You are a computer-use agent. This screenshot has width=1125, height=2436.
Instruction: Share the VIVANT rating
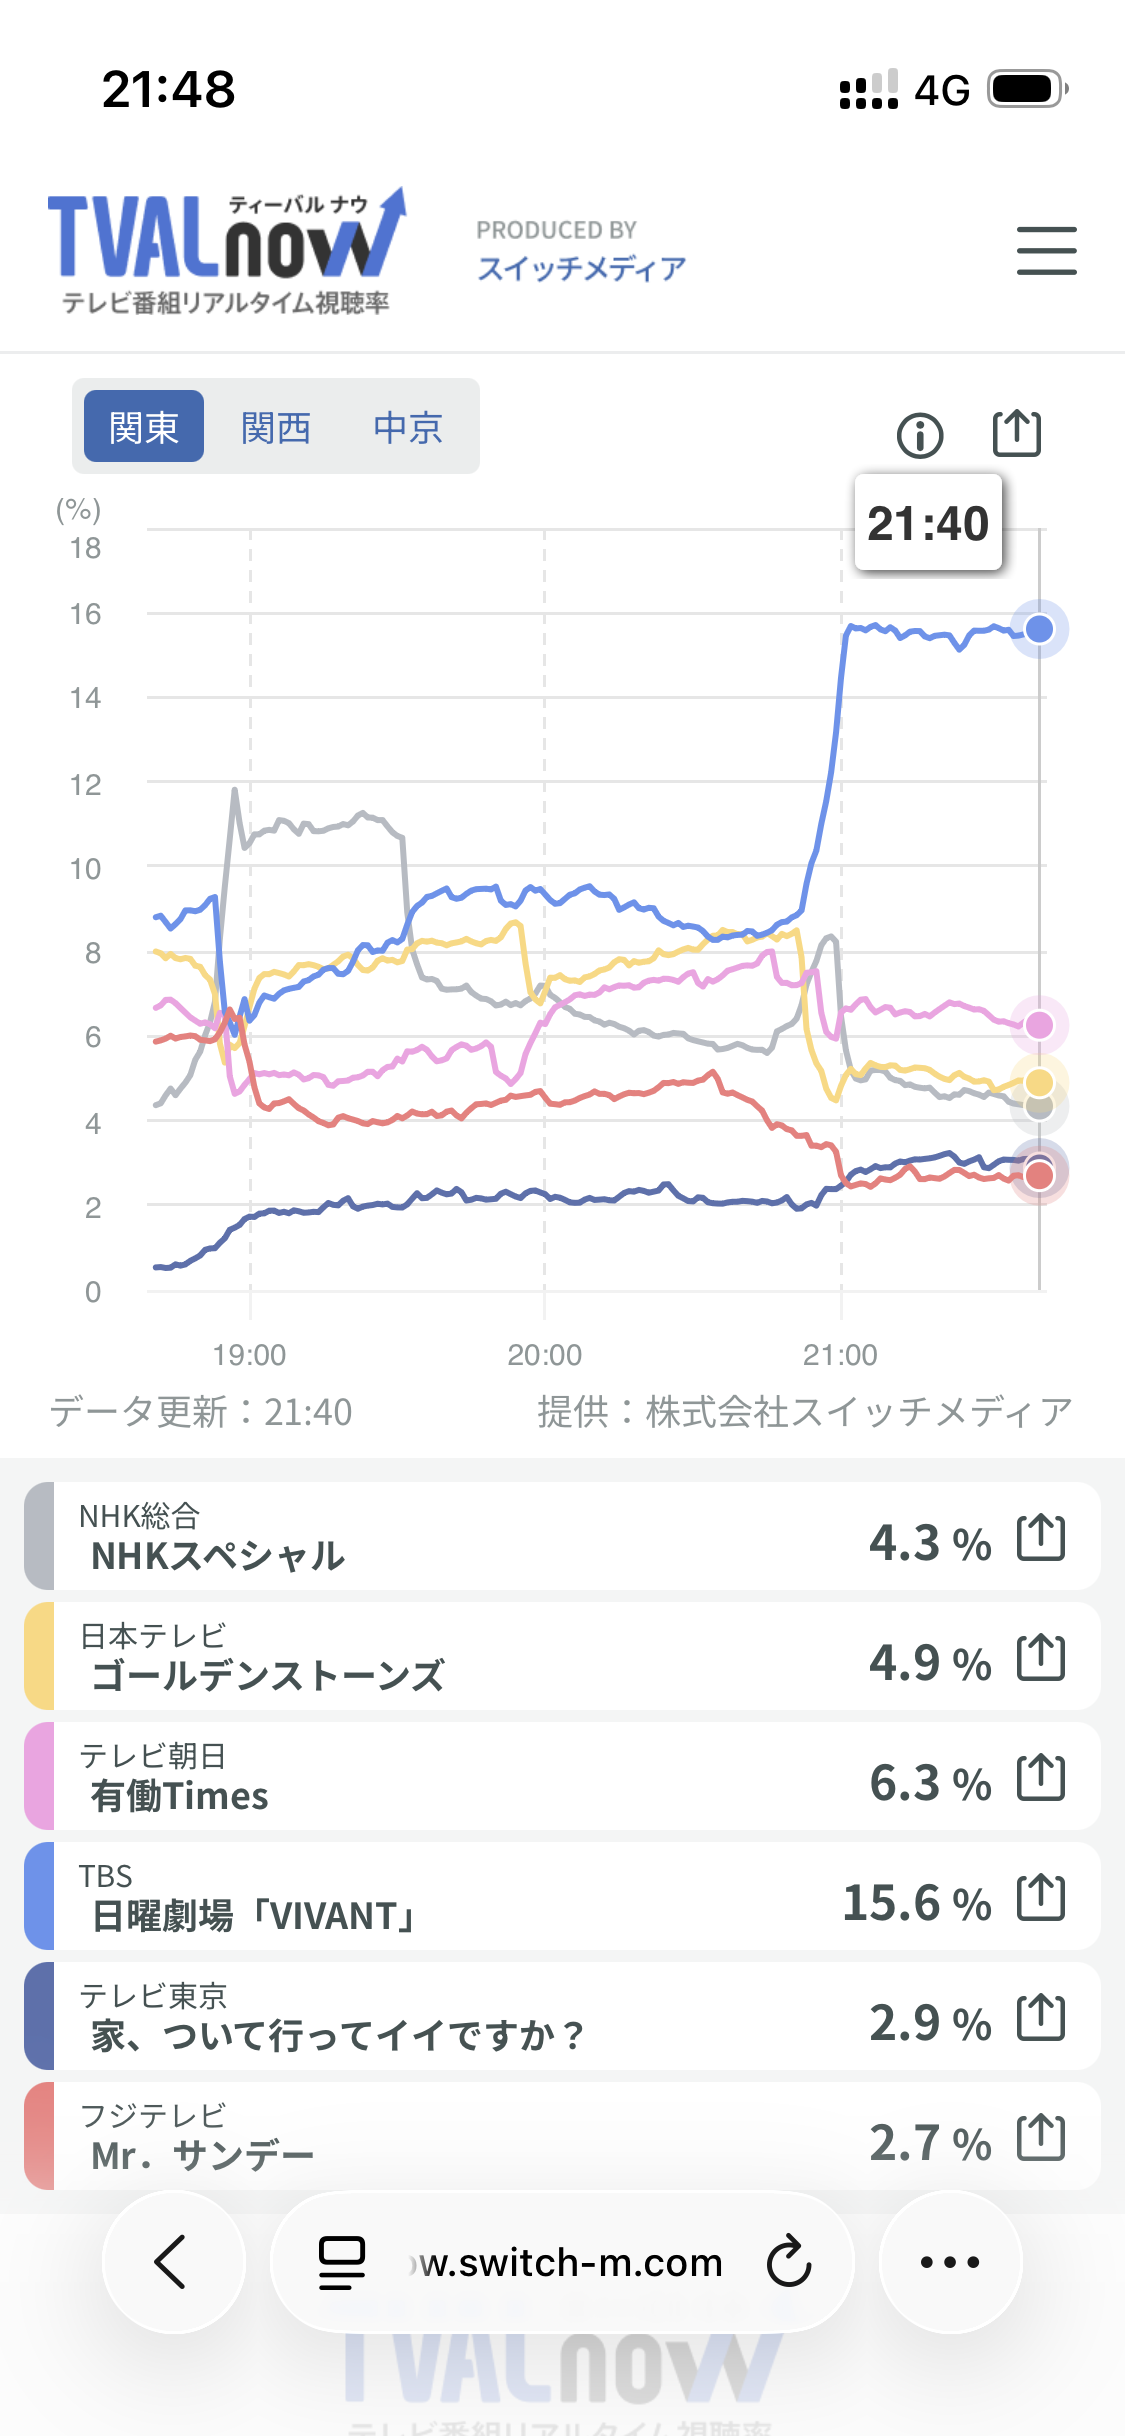click(x=1041, y=1897)
